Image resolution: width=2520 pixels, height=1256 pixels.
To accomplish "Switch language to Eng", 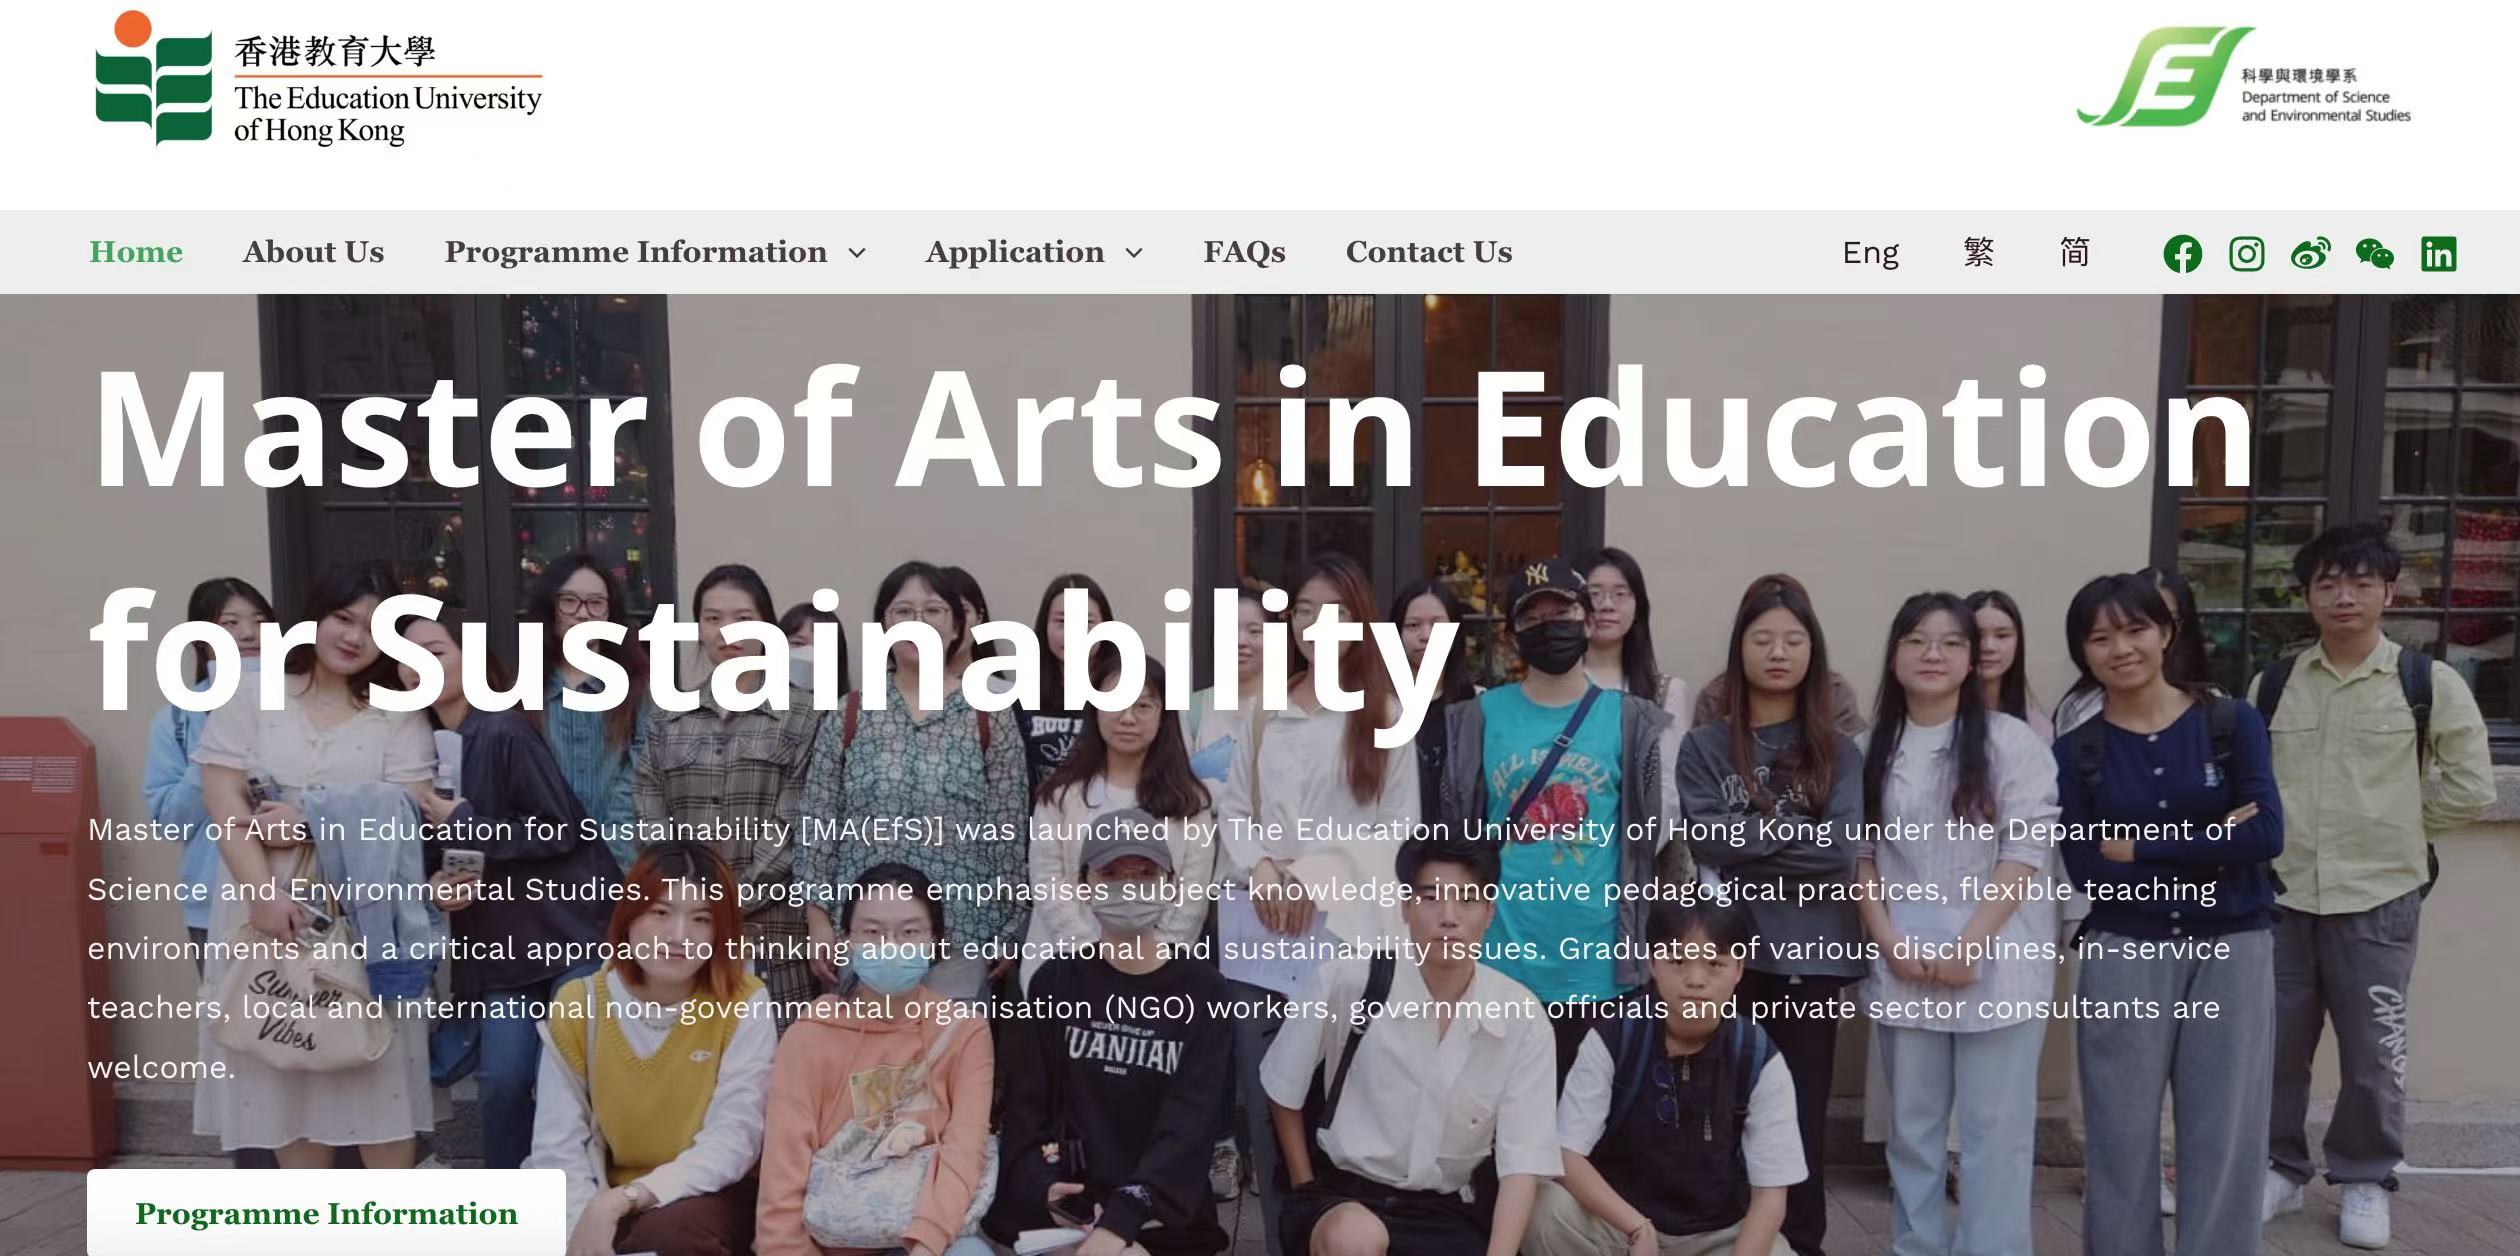I will 1870,252.
